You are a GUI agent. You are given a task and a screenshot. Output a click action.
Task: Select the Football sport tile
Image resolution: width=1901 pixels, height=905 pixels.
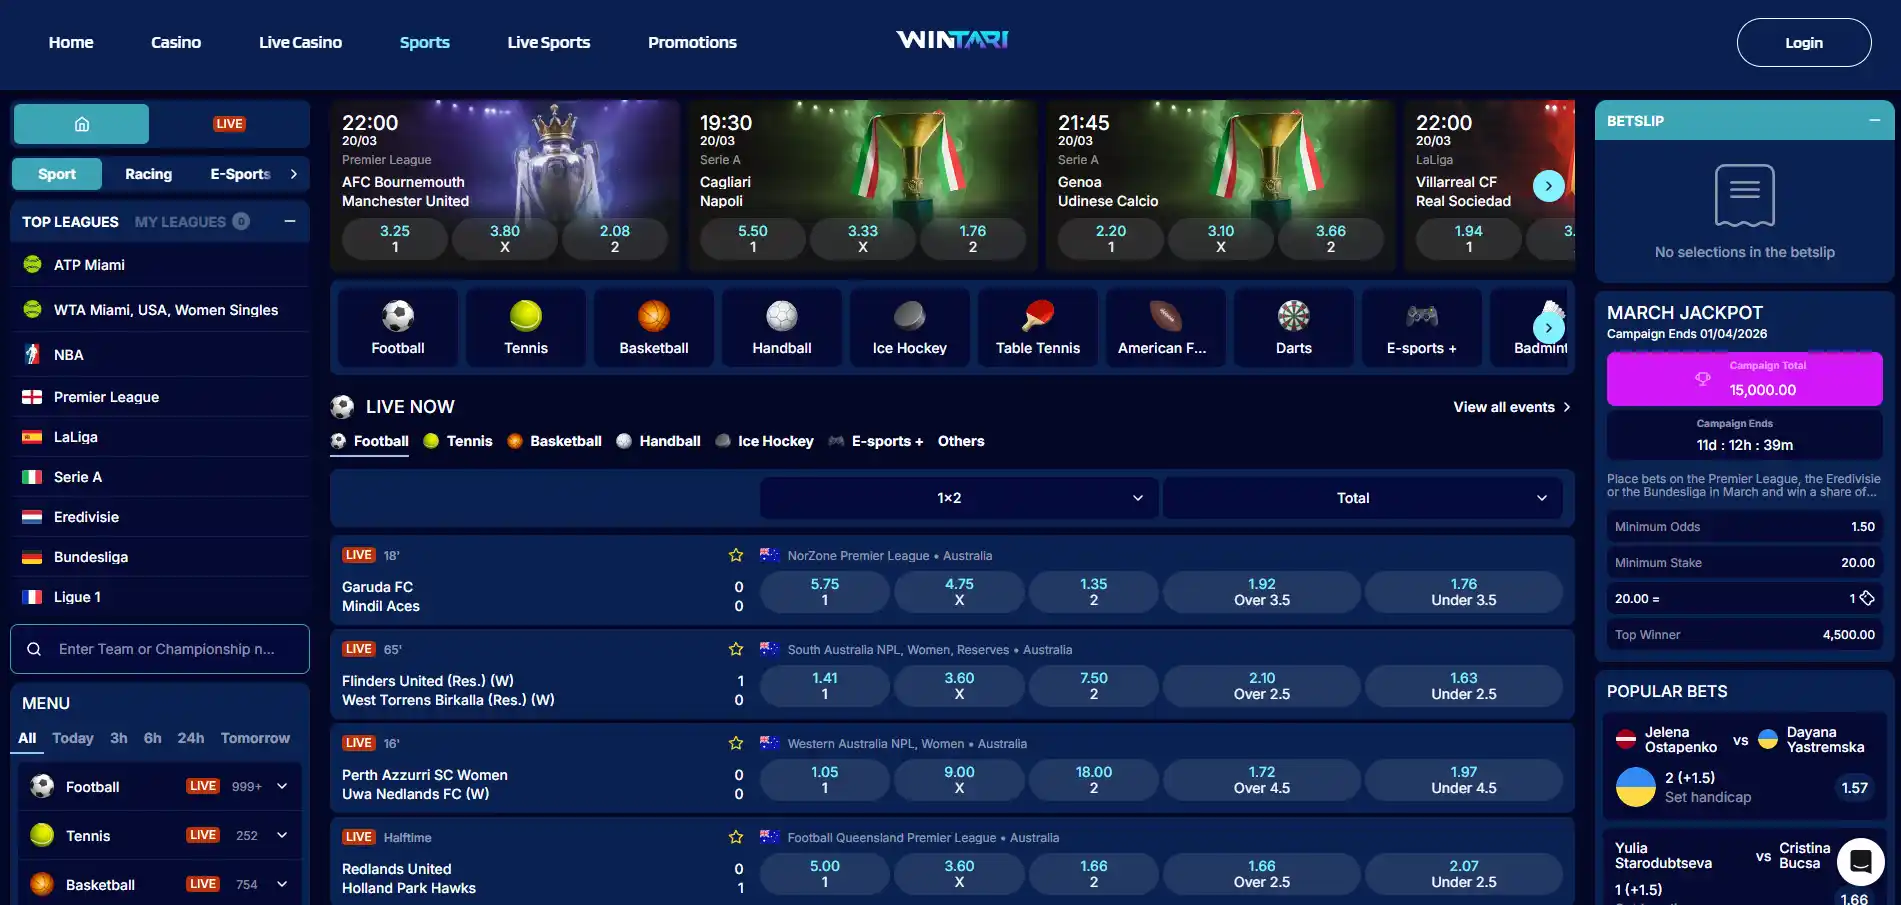tap(398, 328)
